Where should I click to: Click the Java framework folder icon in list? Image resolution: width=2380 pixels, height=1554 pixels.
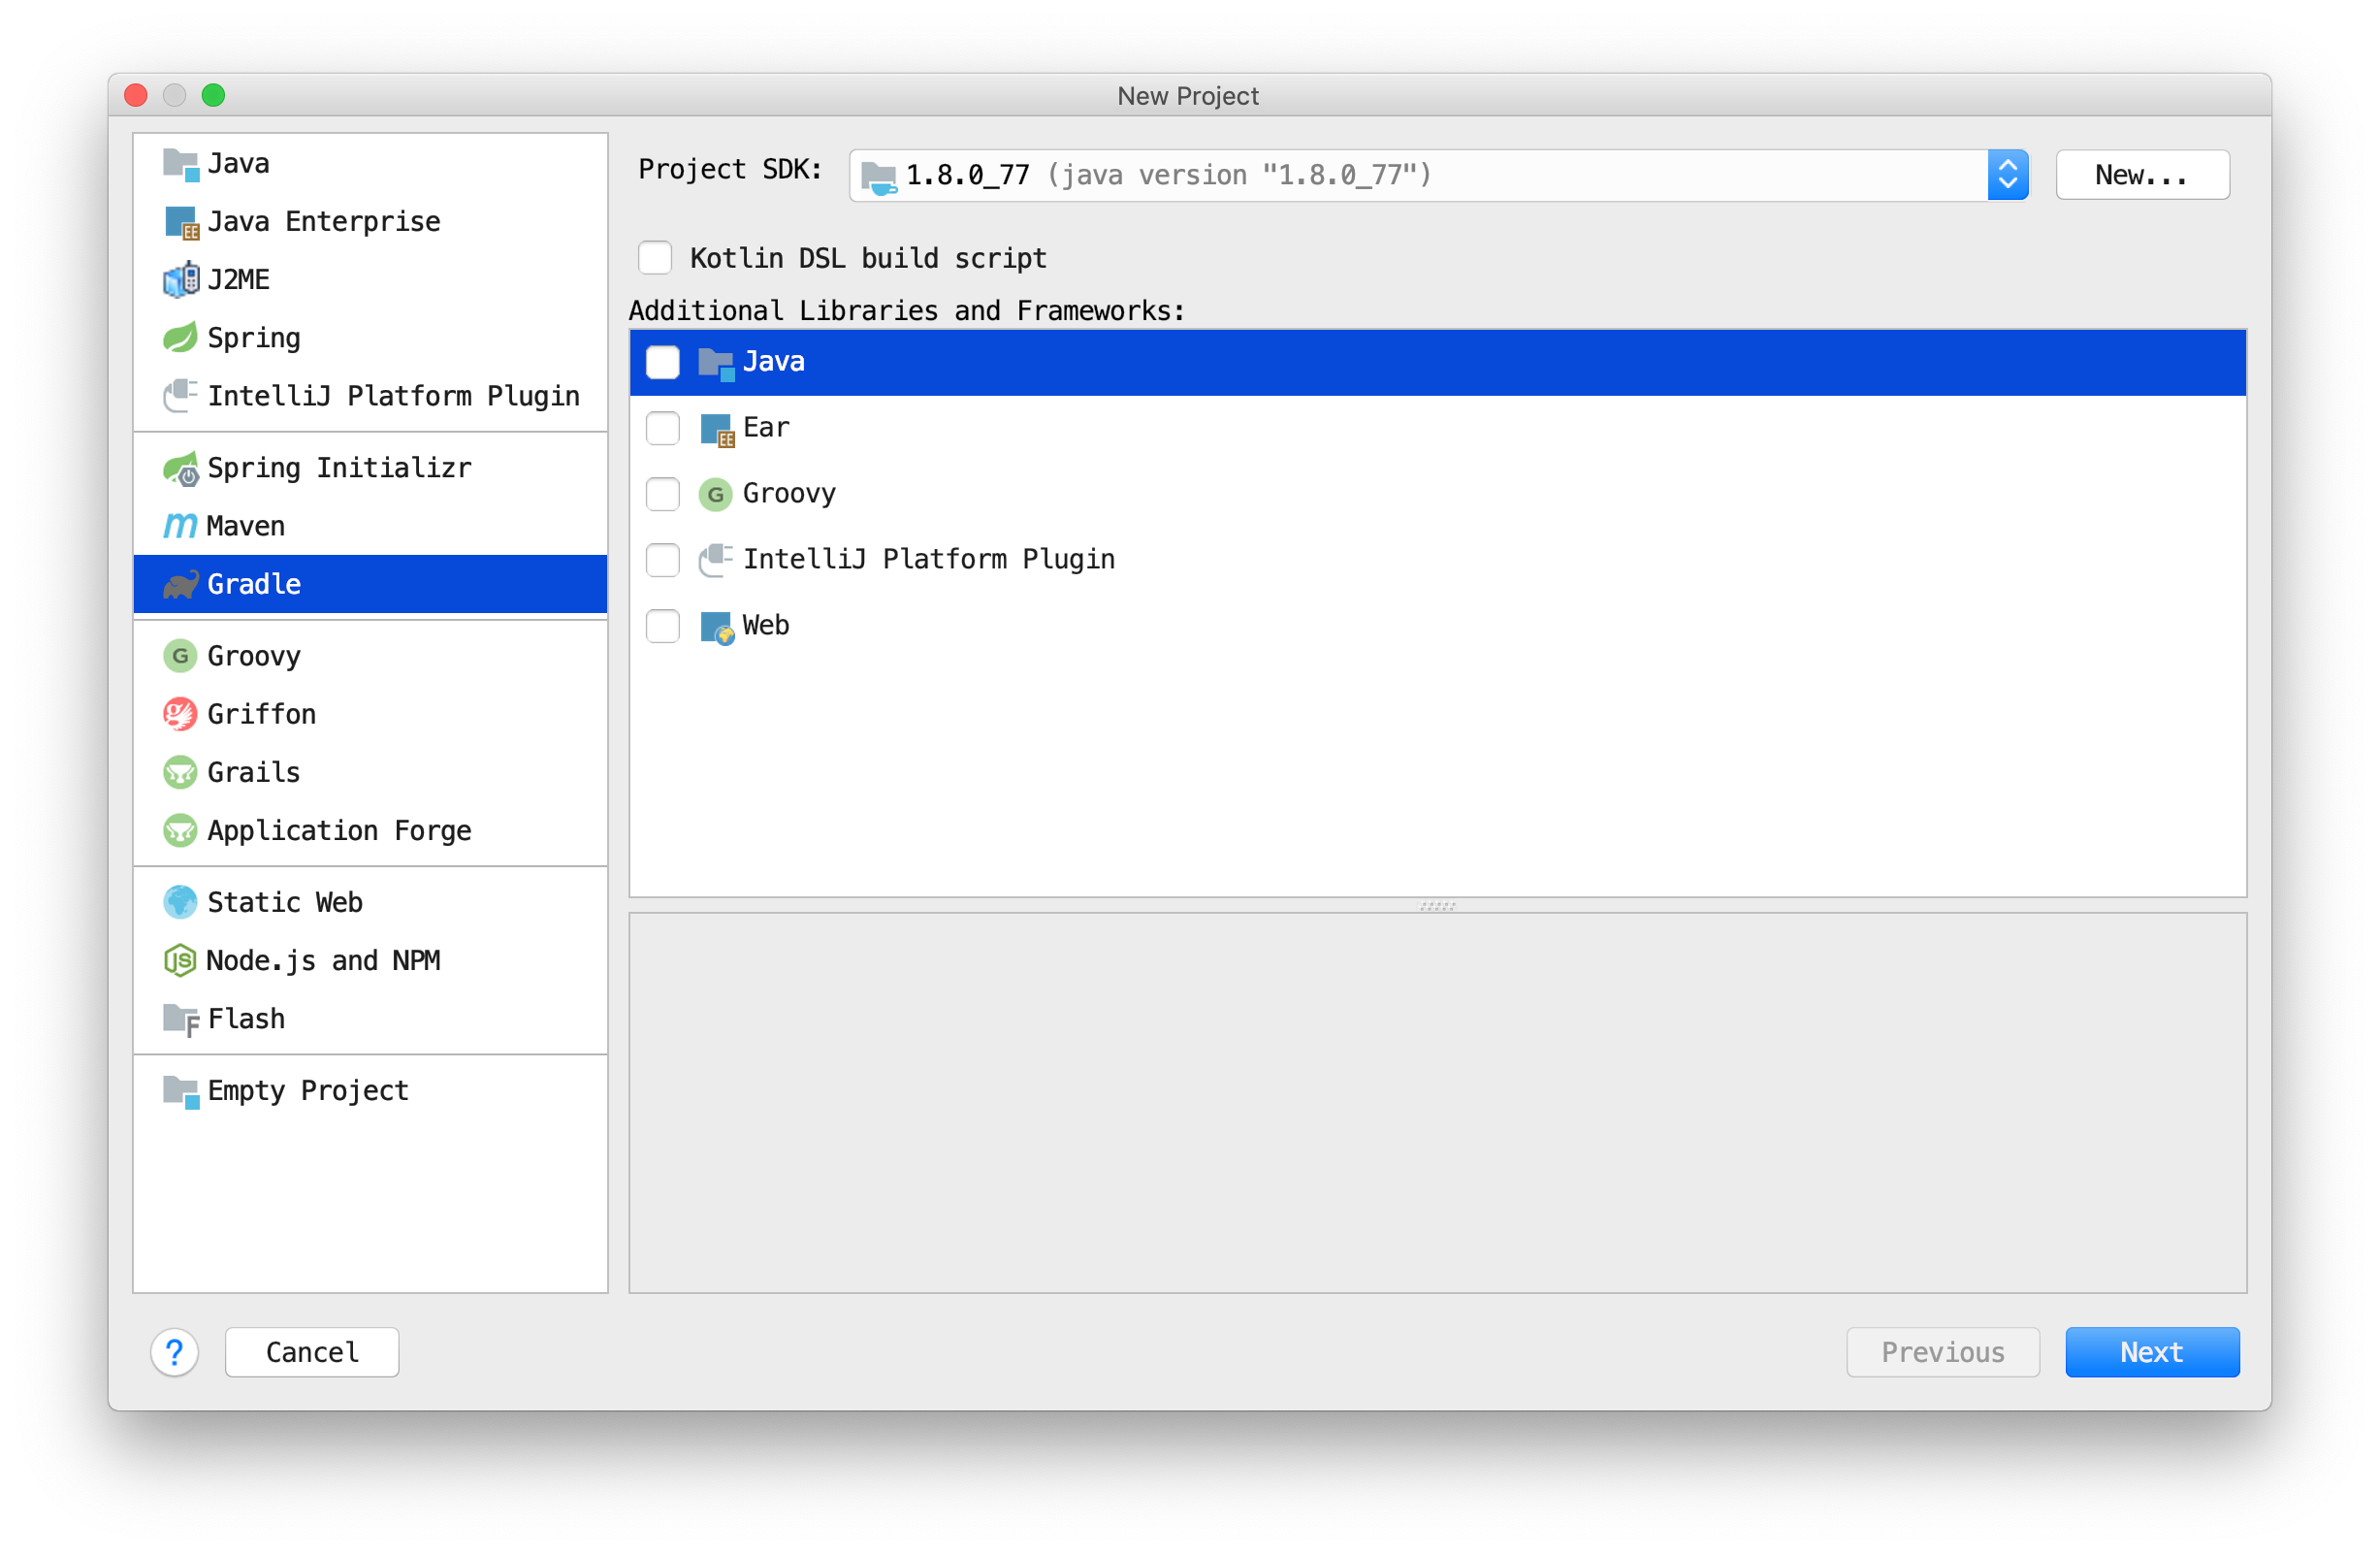point(716,363)
